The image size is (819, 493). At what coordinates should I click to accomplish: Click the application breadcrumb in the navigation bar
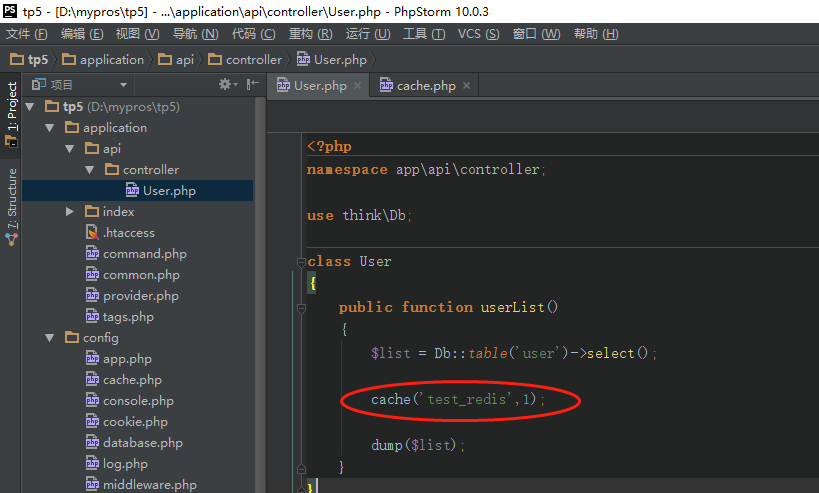(x=103, y=60)
